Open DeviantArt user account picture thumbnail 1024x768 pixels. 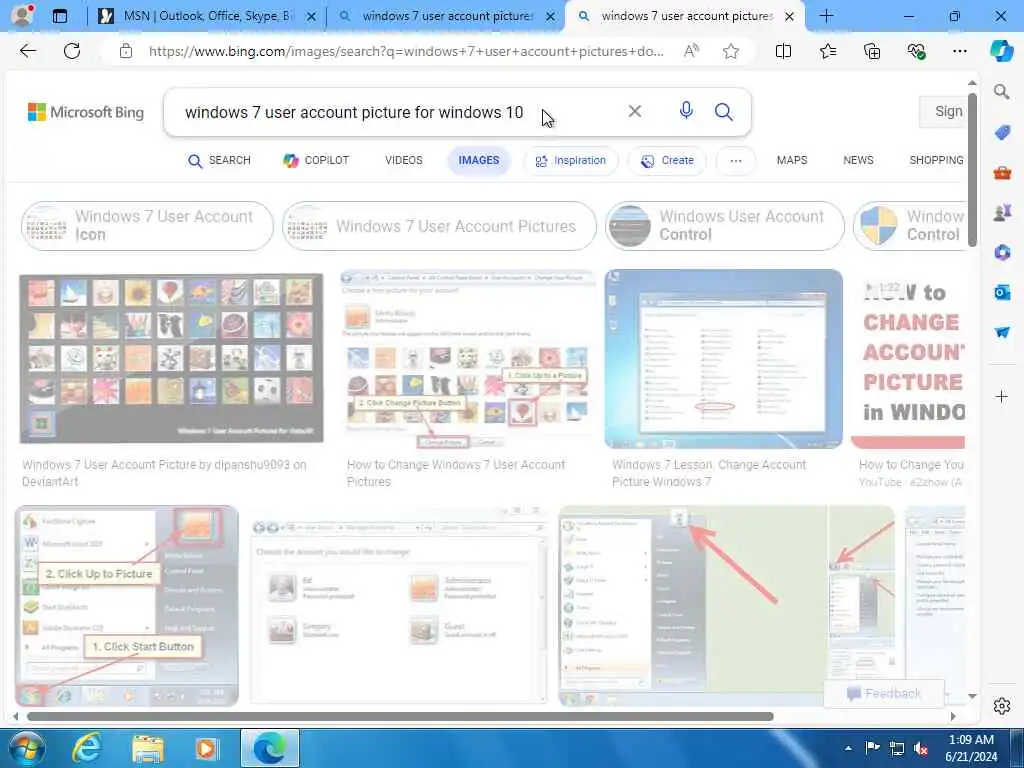[171, 359]
